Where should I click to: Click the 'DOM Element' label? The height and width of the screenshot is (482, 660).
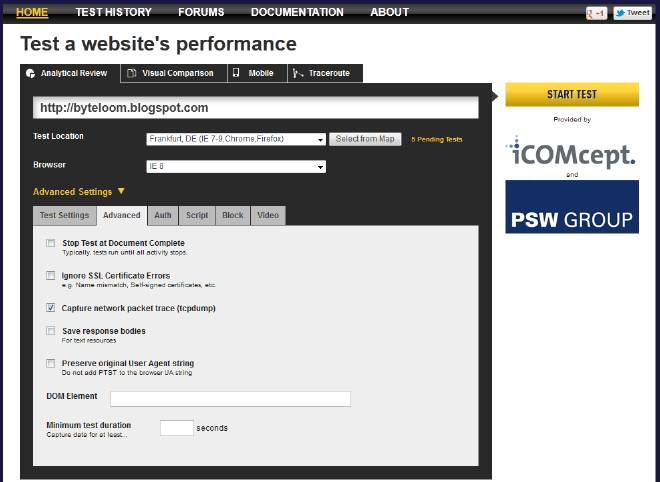72,396
